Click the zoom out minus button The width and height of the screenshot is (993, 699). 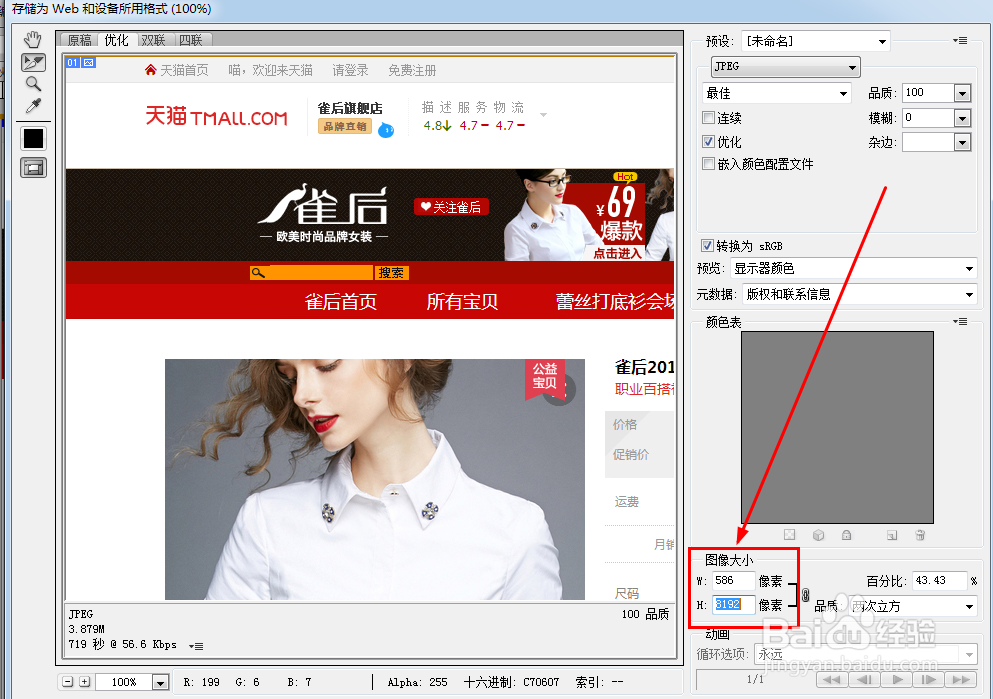[x=68, y=682]
